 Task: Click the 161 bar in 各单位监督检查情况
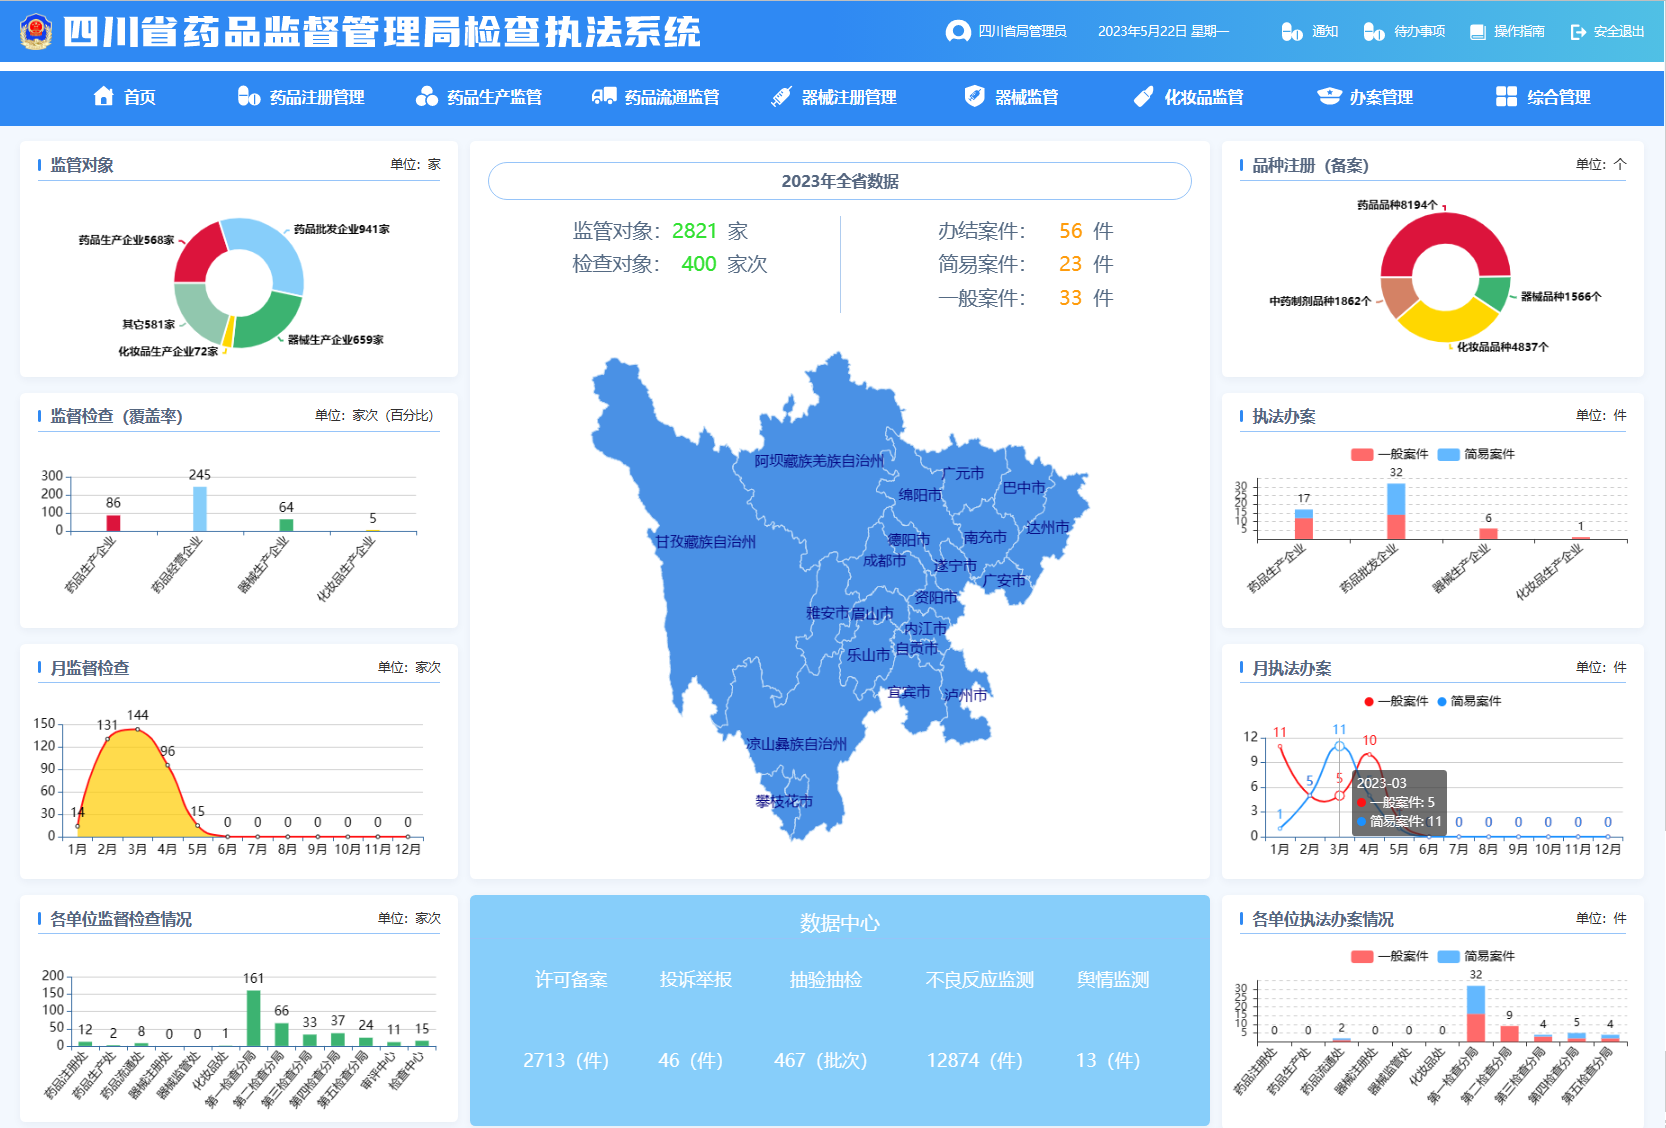[x=253, y=1018]
